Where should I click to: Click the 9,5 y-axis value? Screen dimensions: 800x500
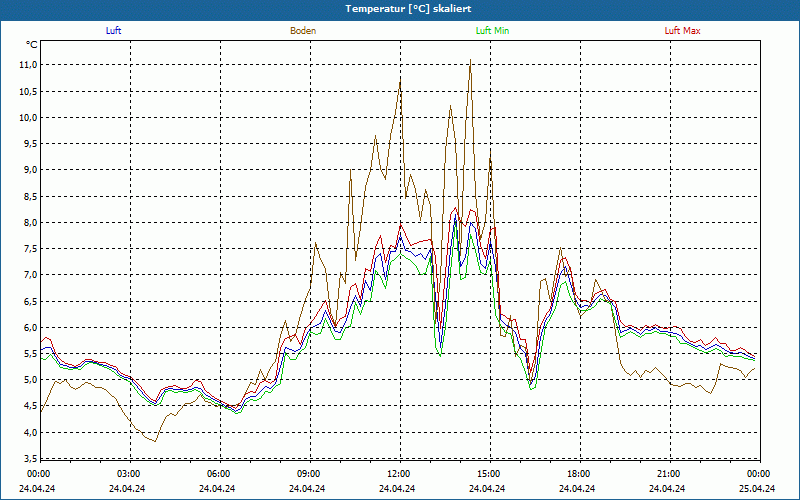pos(30,144)
